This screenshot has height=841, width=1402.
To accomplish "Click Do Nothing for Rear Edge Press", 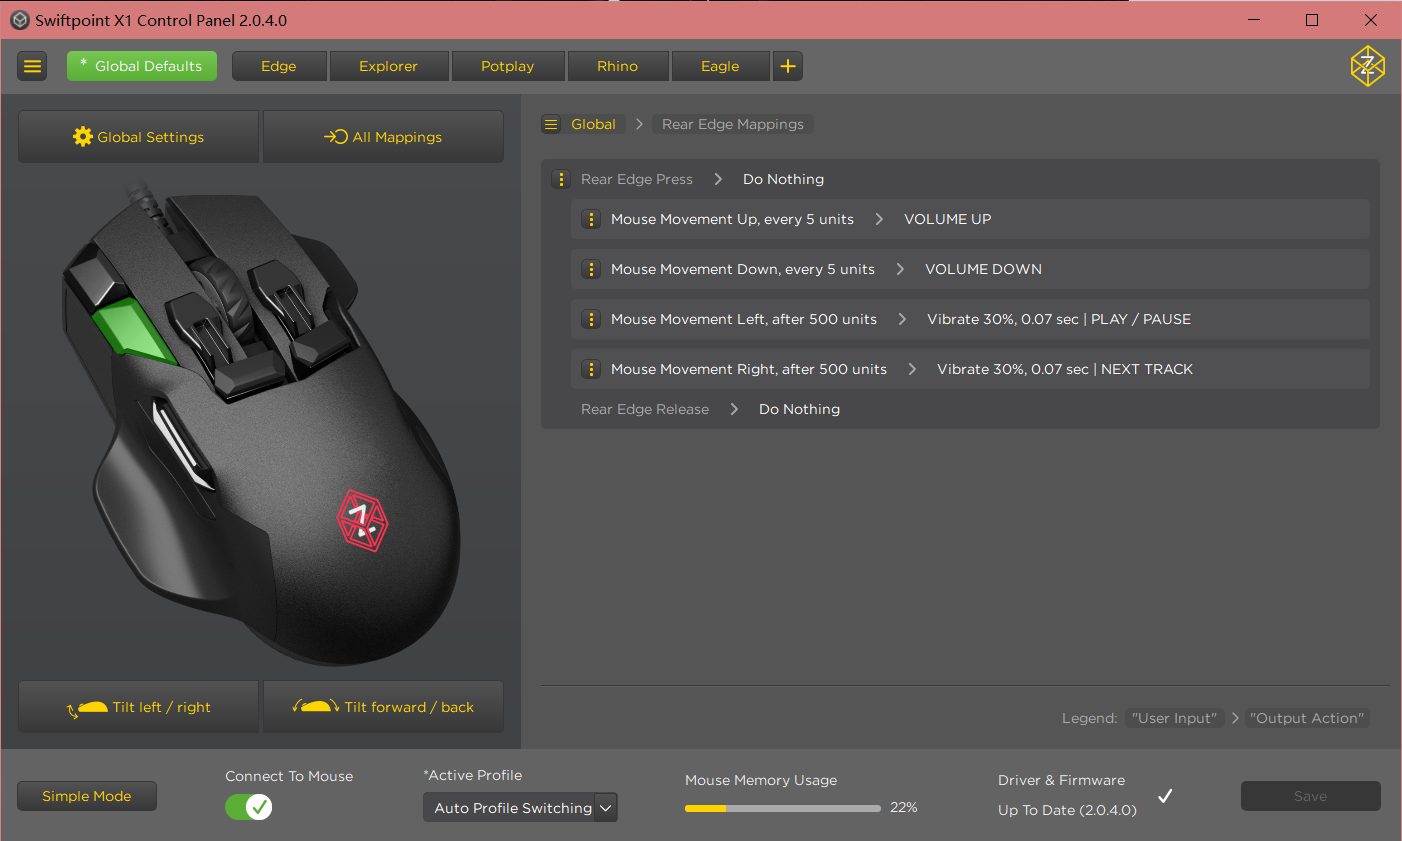I will (783, 179).
